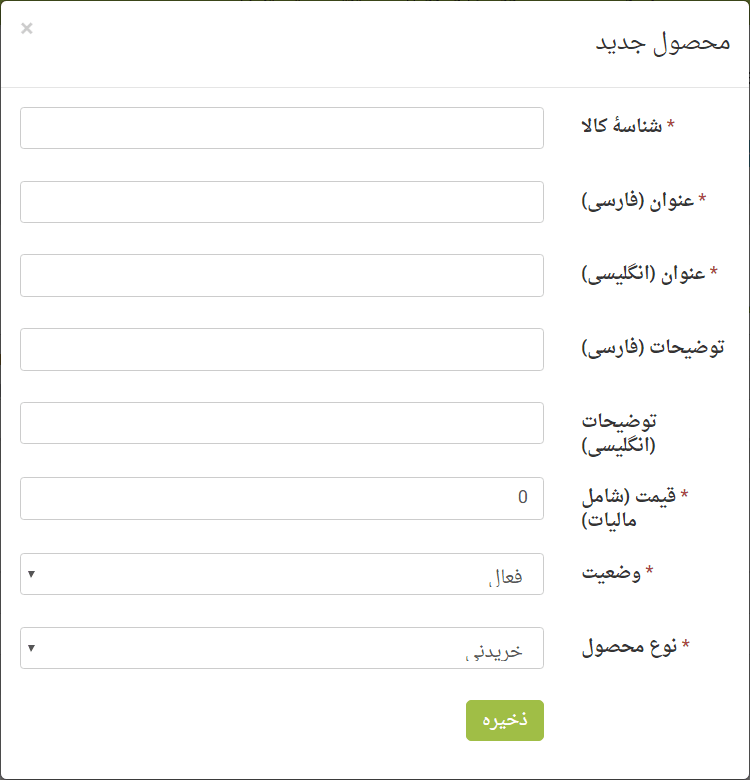Open the نوع محصول dropdown showing خریدنی
Viewport: 751px width, 781px height.
(282, 648)
